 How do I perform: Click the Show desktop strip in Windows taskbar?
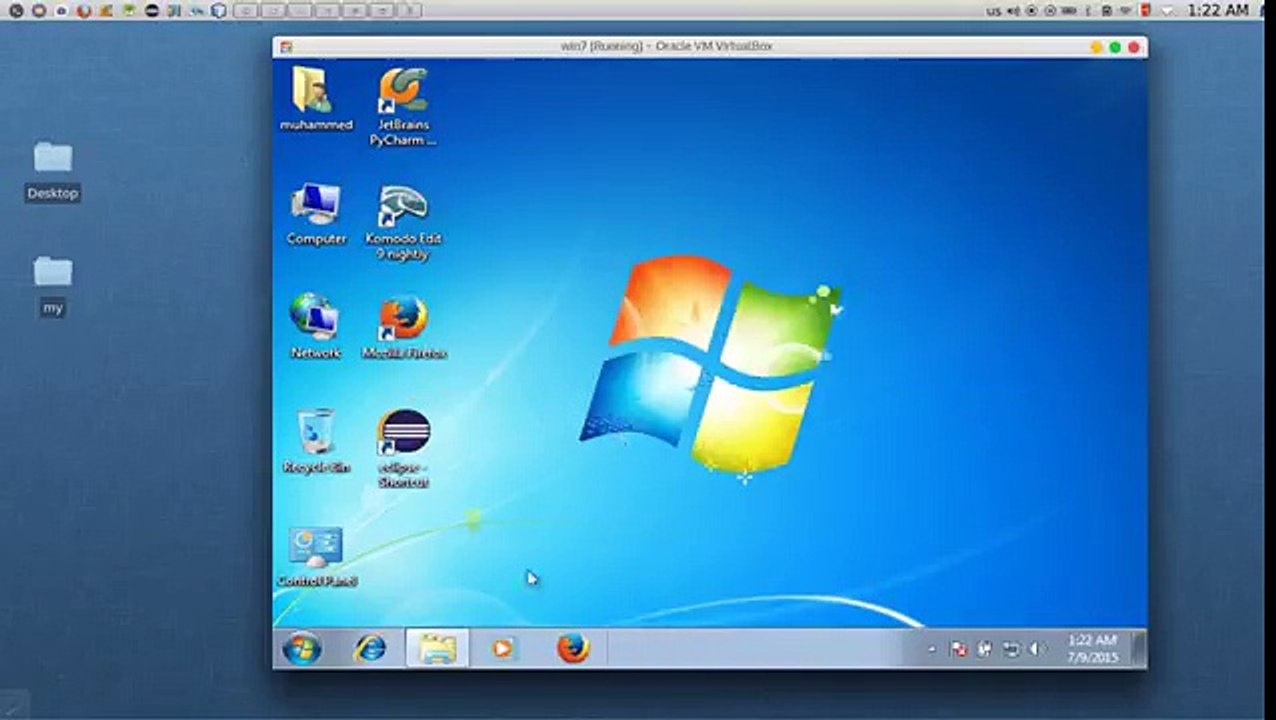point(1140,649)
